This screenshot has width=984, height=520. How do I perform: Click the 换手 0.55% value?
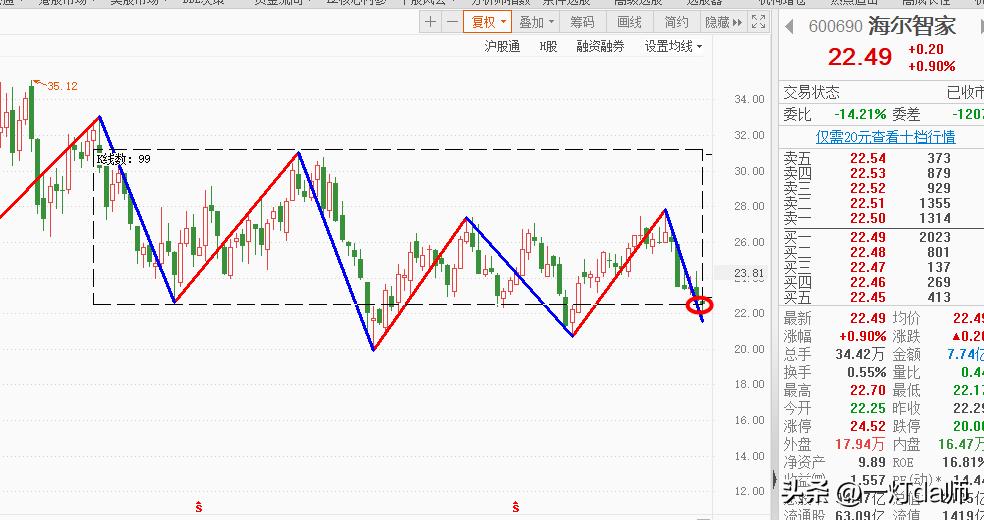867,372
